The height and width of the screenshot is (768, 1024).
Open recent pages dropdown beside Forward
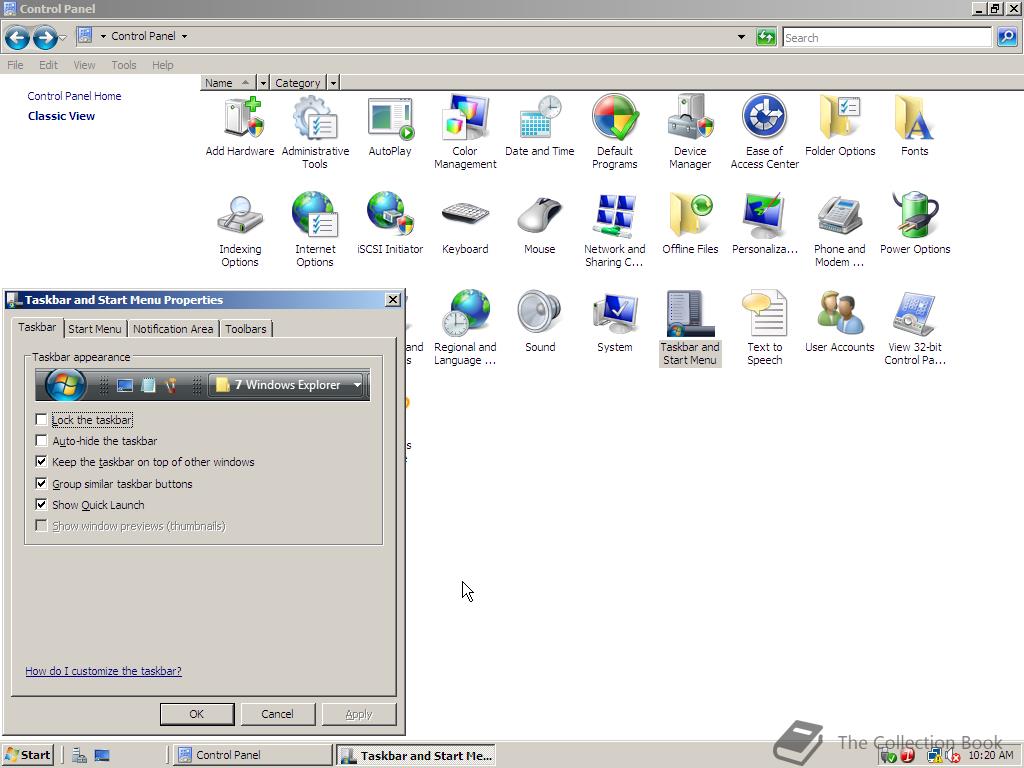63,38
